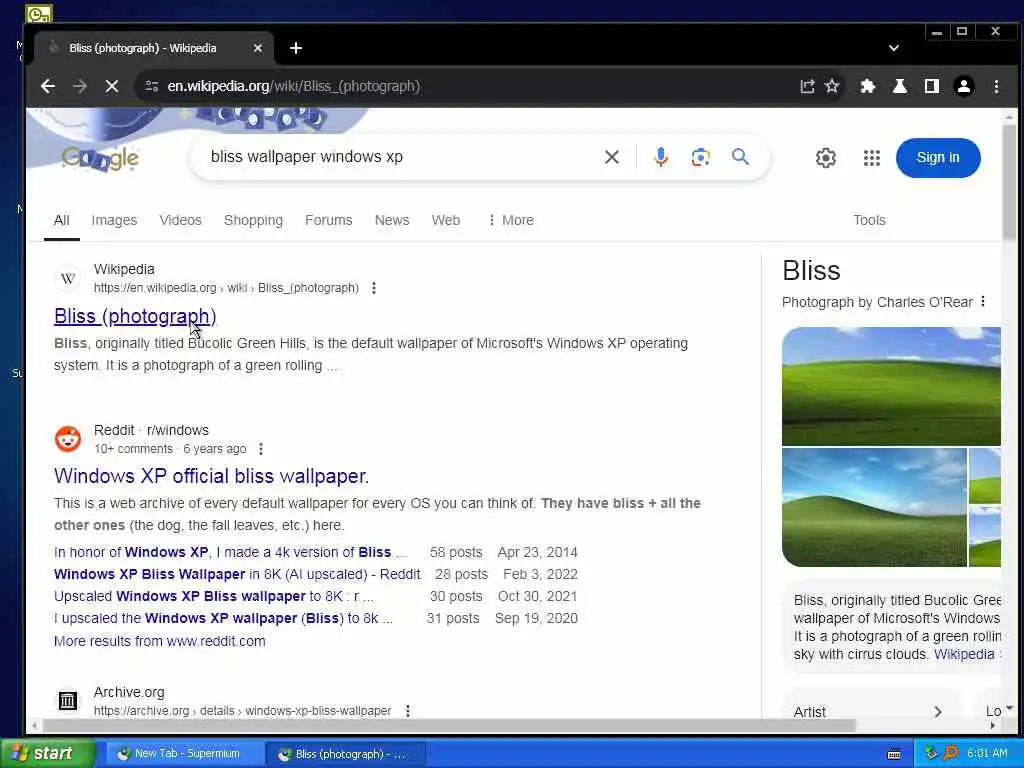The height and width of the screenshot is (768, 1024).
Task: Go back to the previous page
Action: pos(48,86)
